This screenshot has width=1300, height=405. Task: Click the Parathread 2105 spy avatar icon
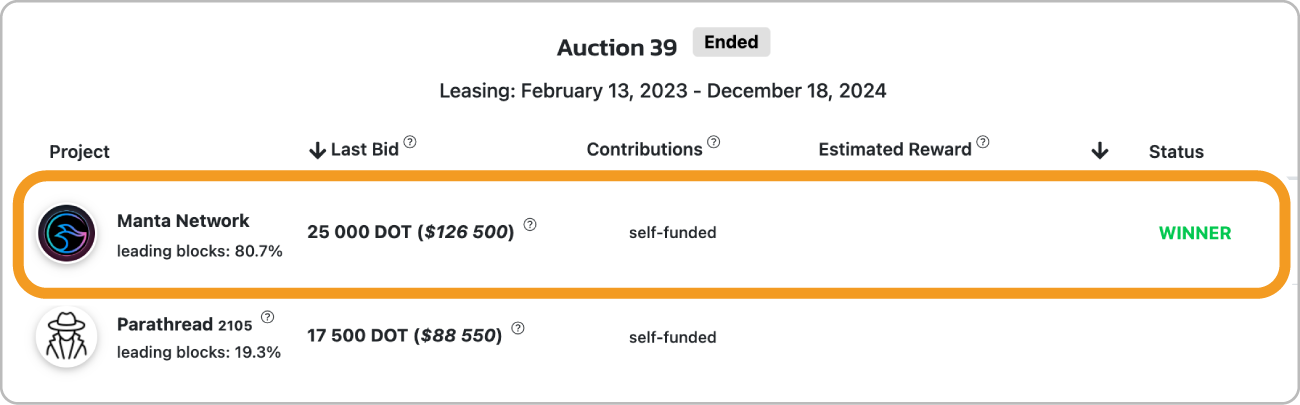[66, 337]
